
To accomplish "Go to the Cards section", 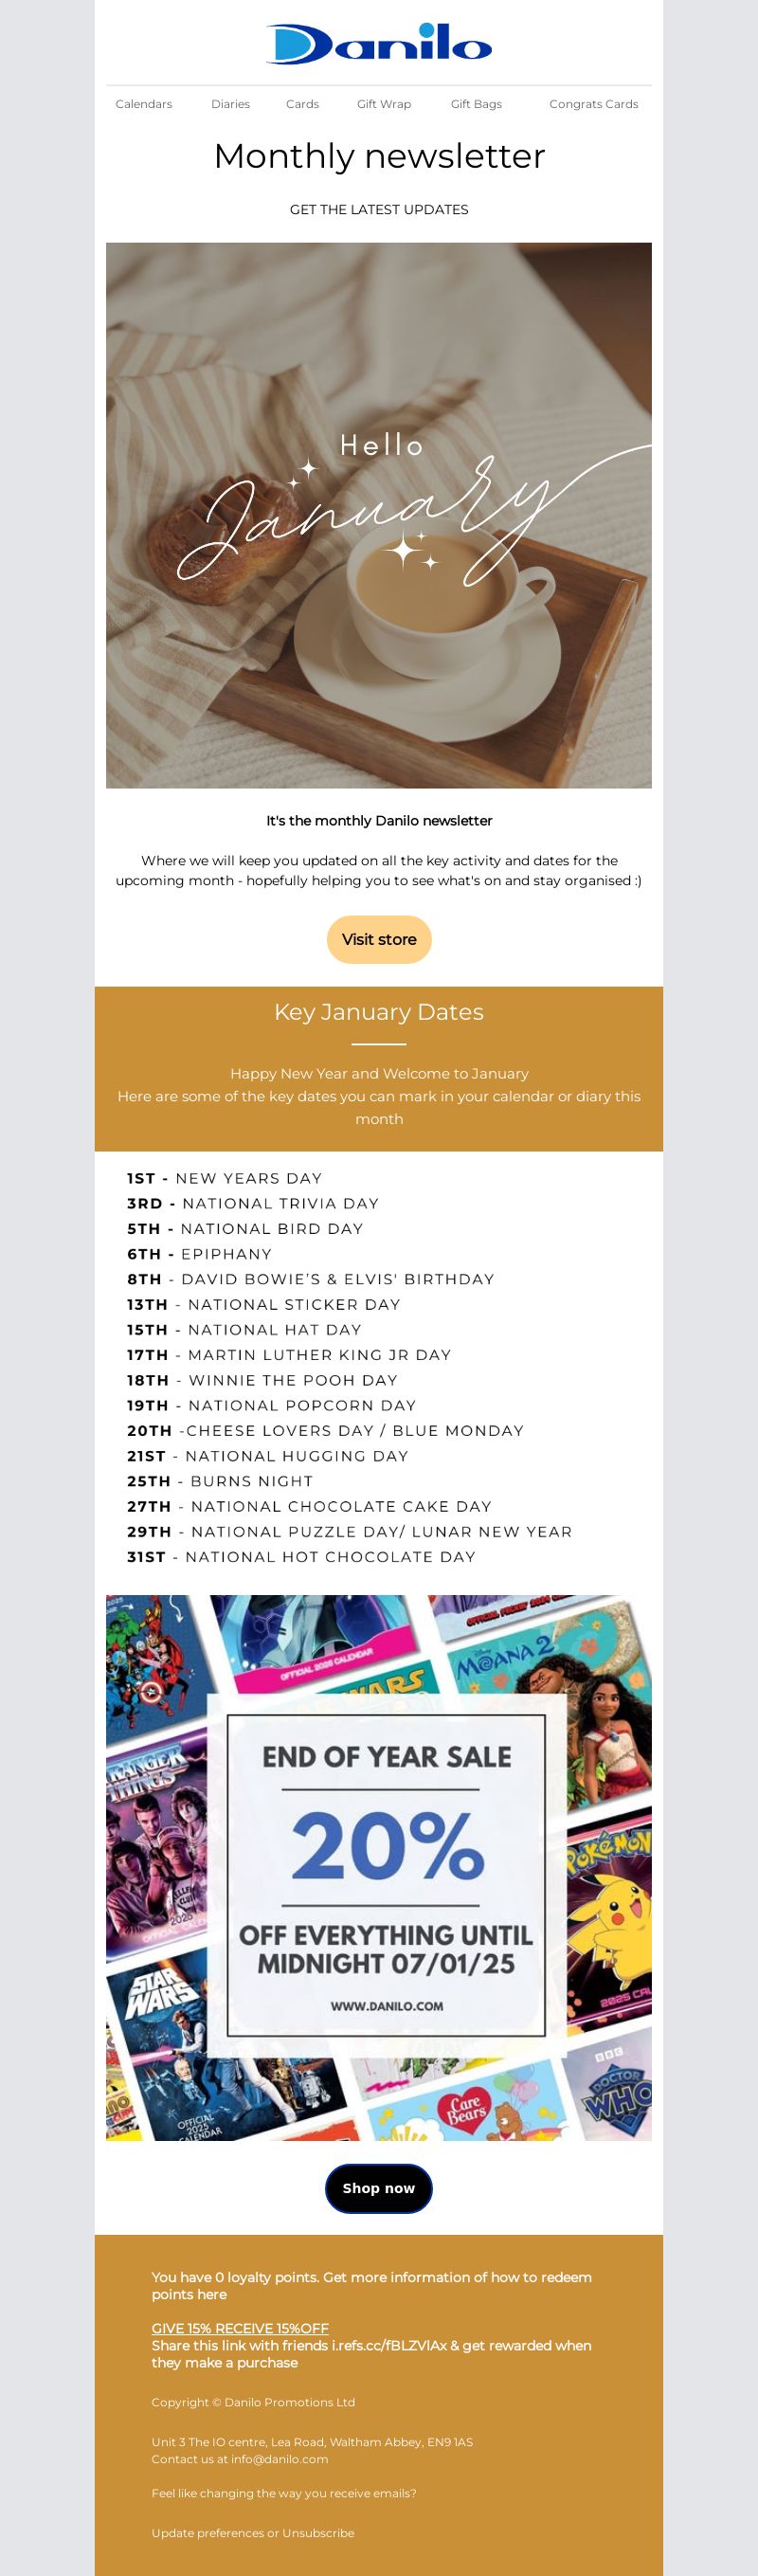I will 302,104.
